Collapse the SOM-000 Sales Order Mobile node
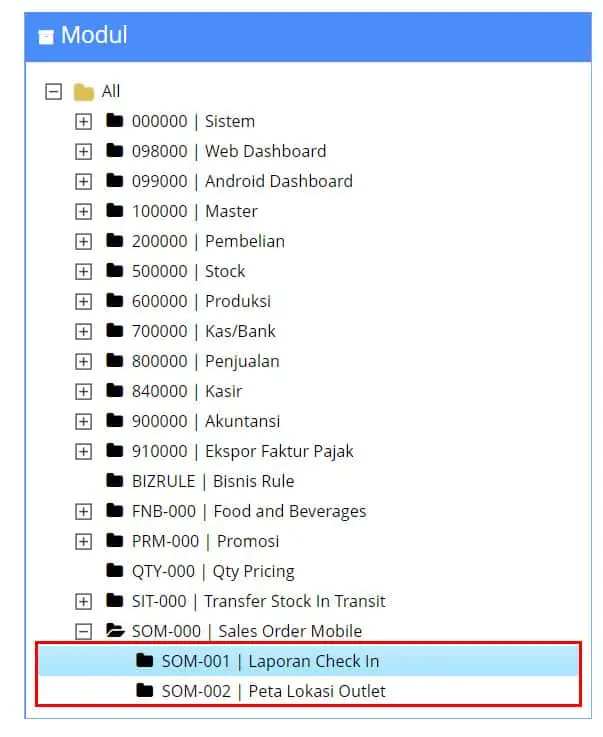603x737 pixels. pos(83,631)
